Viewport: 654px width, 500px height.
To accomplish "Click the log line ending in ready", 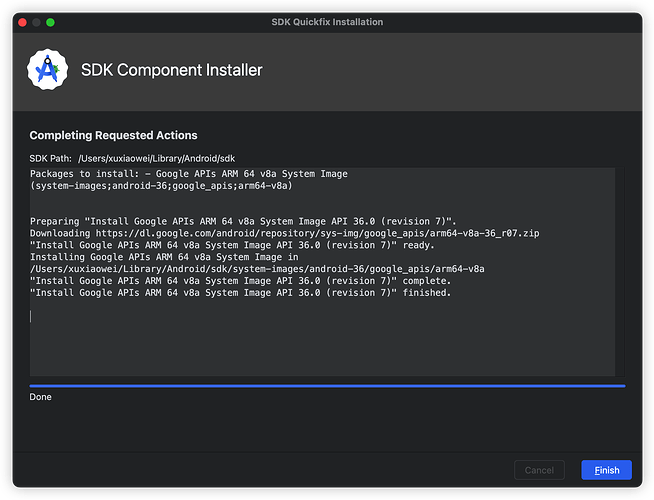I will (232, 245).
